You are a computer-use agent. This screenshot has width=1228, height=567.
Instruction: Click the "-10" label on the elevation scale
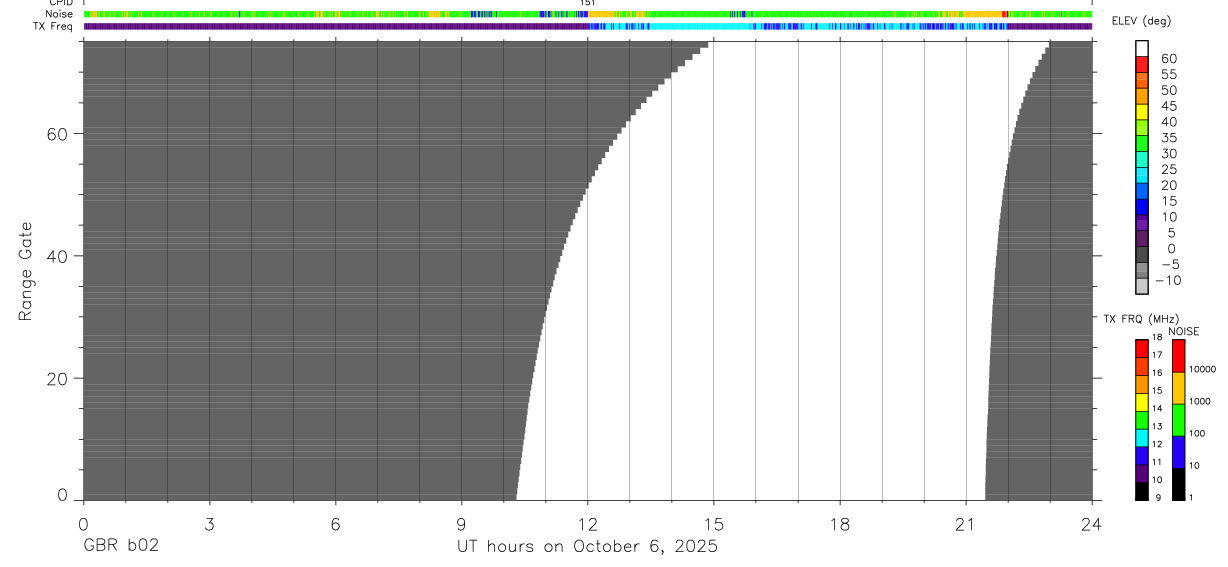(1168, 280)
